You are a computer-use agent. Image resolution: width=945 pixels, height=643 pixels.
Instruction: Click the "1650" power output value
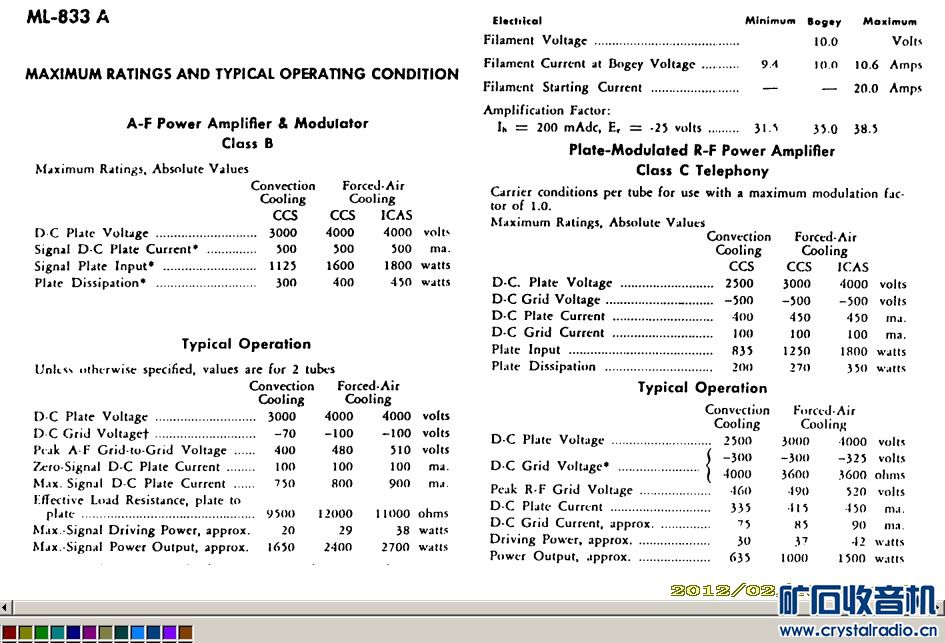coord(281,547)
